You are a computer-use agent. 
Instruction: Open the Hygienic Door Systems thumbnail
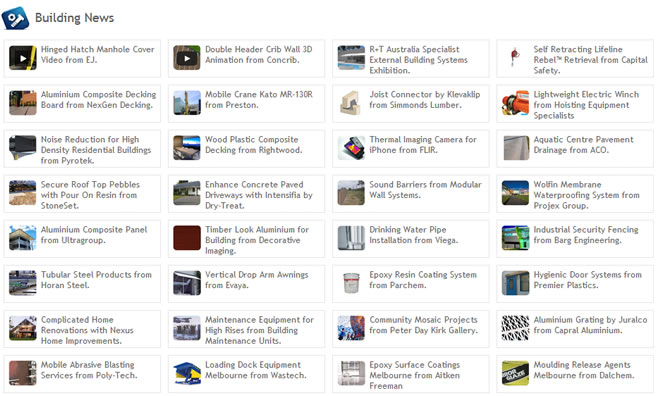click(x=515, y=283)
